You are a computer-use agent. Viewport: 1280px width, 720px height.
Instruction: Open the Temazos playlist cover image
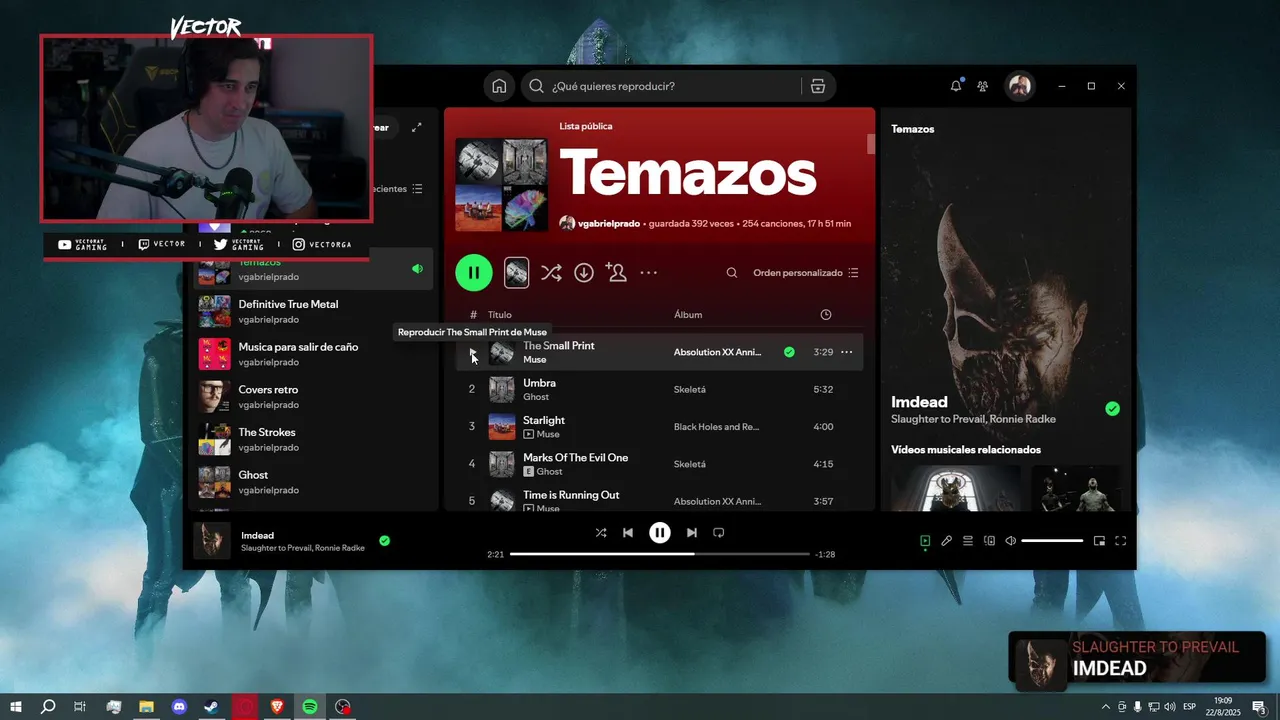(502, 185)
